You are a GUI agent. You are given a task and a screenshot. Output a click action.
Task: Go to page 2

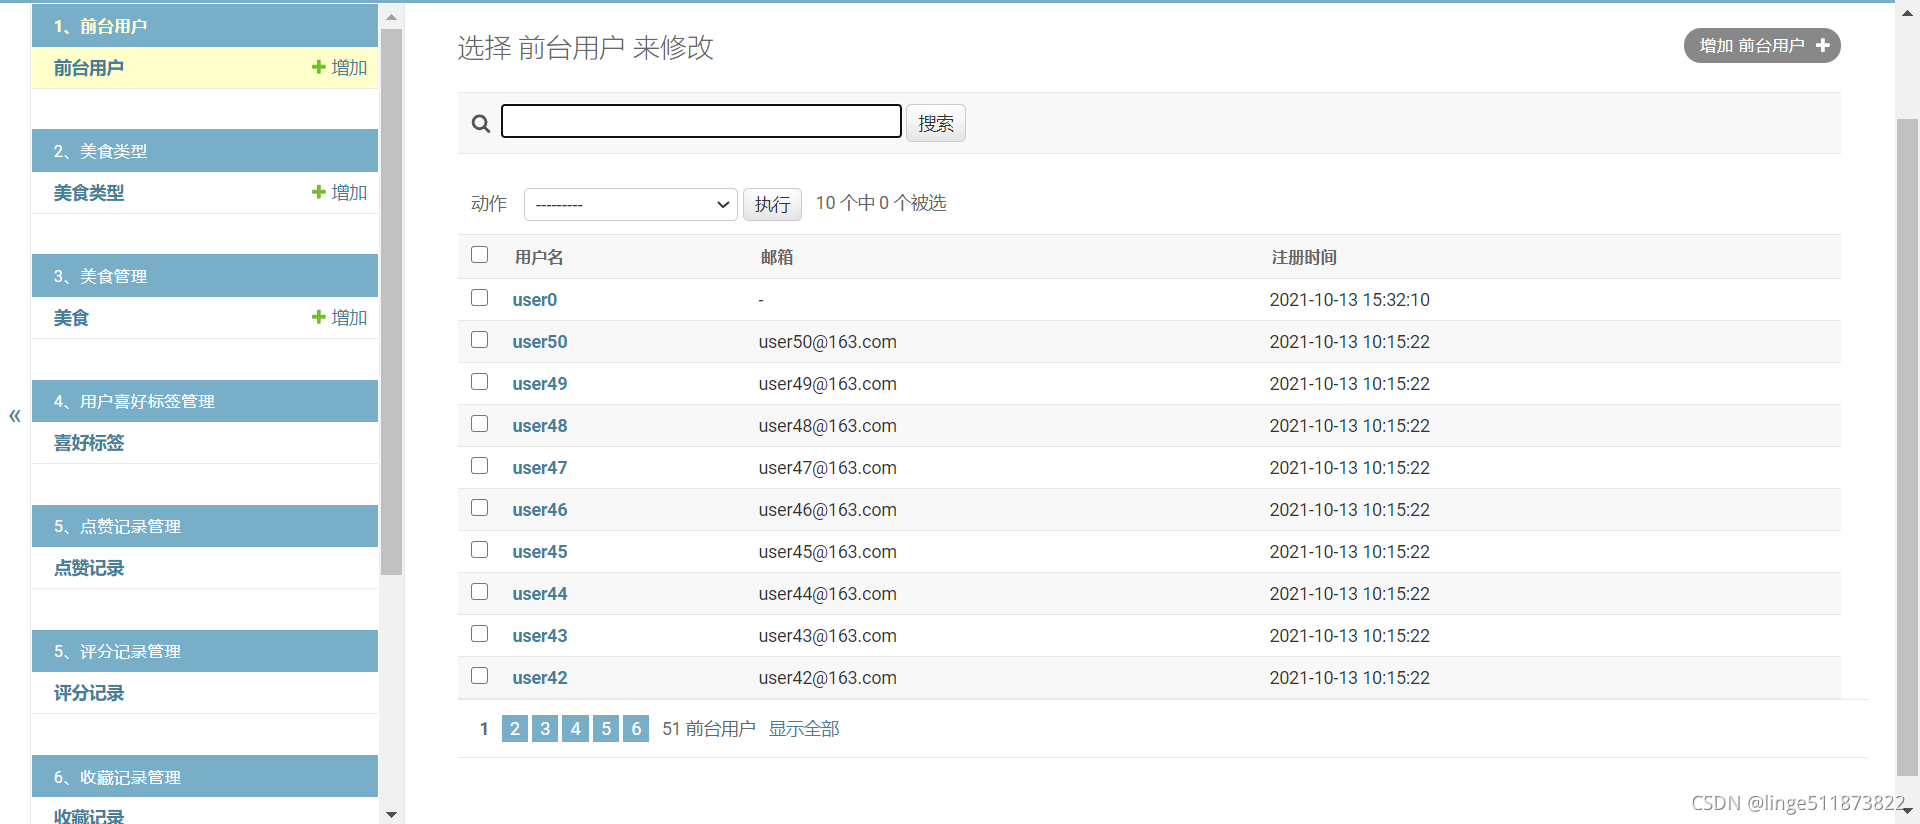tap(515, 728)
